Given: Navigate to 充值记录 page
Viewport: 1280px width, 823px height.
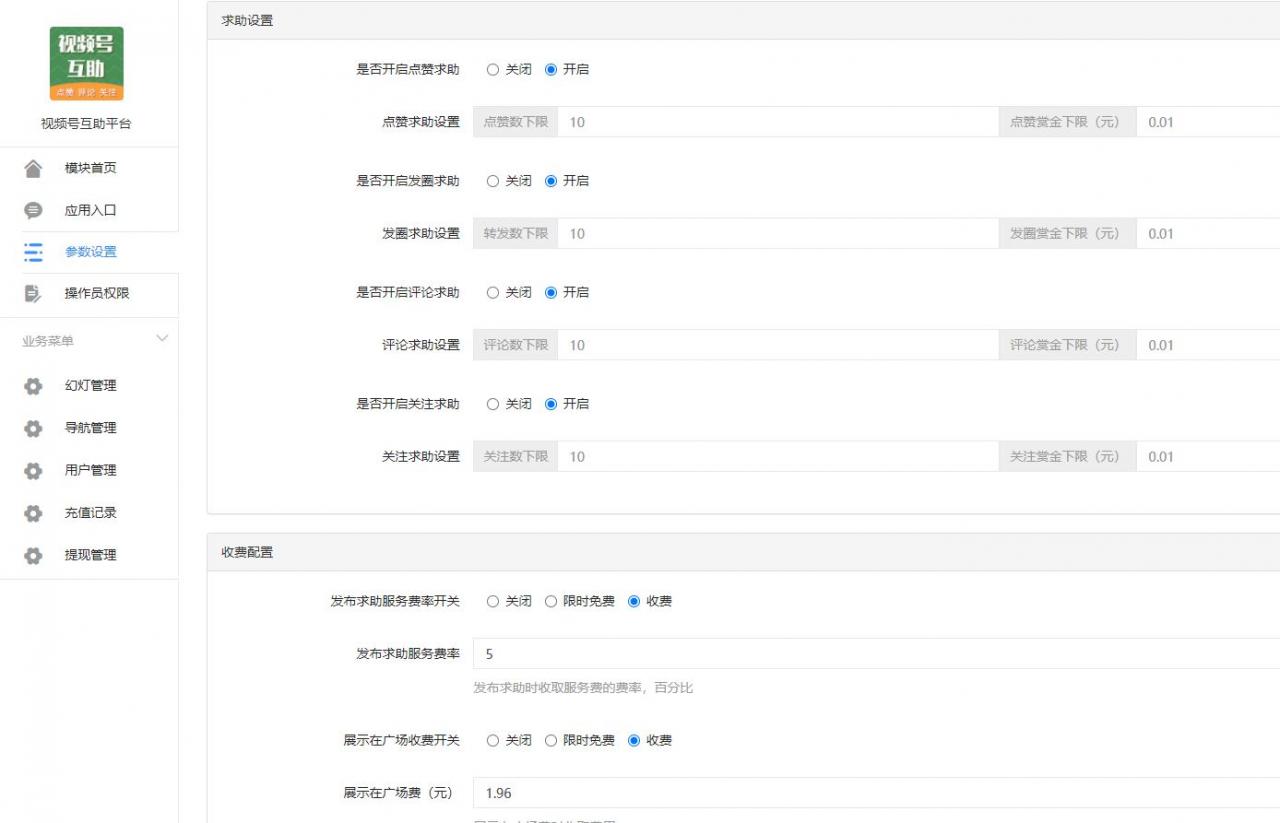Looking at the screenshot, I should pyautogui.click(x=92, y=512).
